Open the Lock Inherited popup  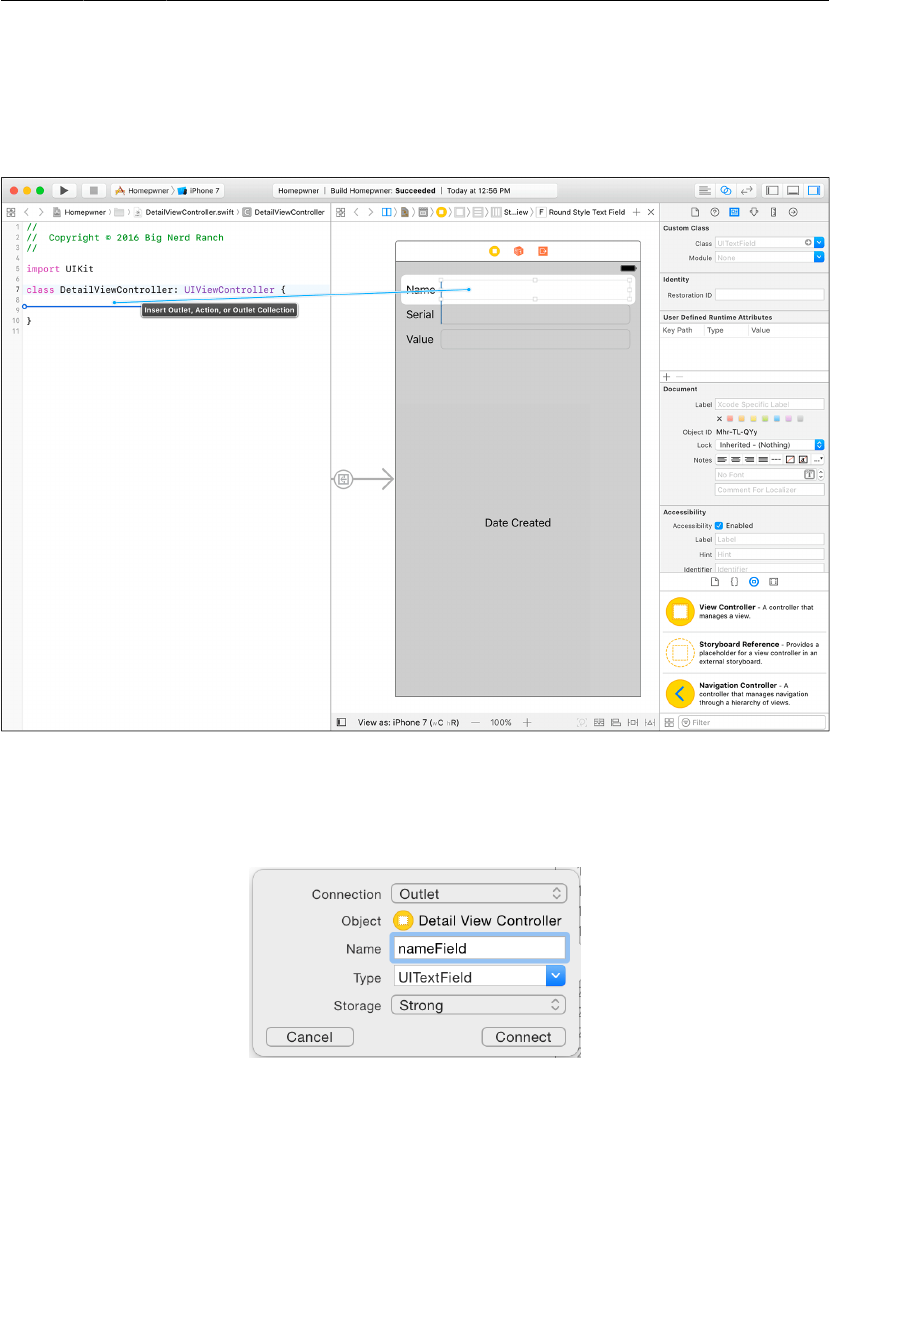point(769,445)
